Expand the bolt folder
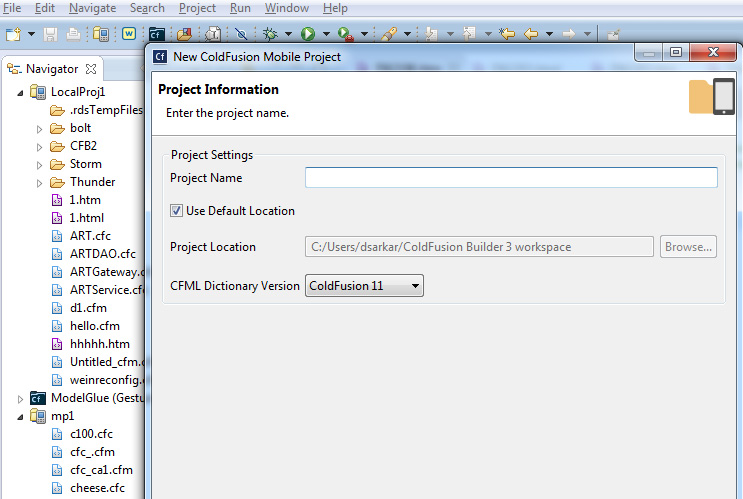Viewport: 743px width, 499px height. [x=39, y=129]
